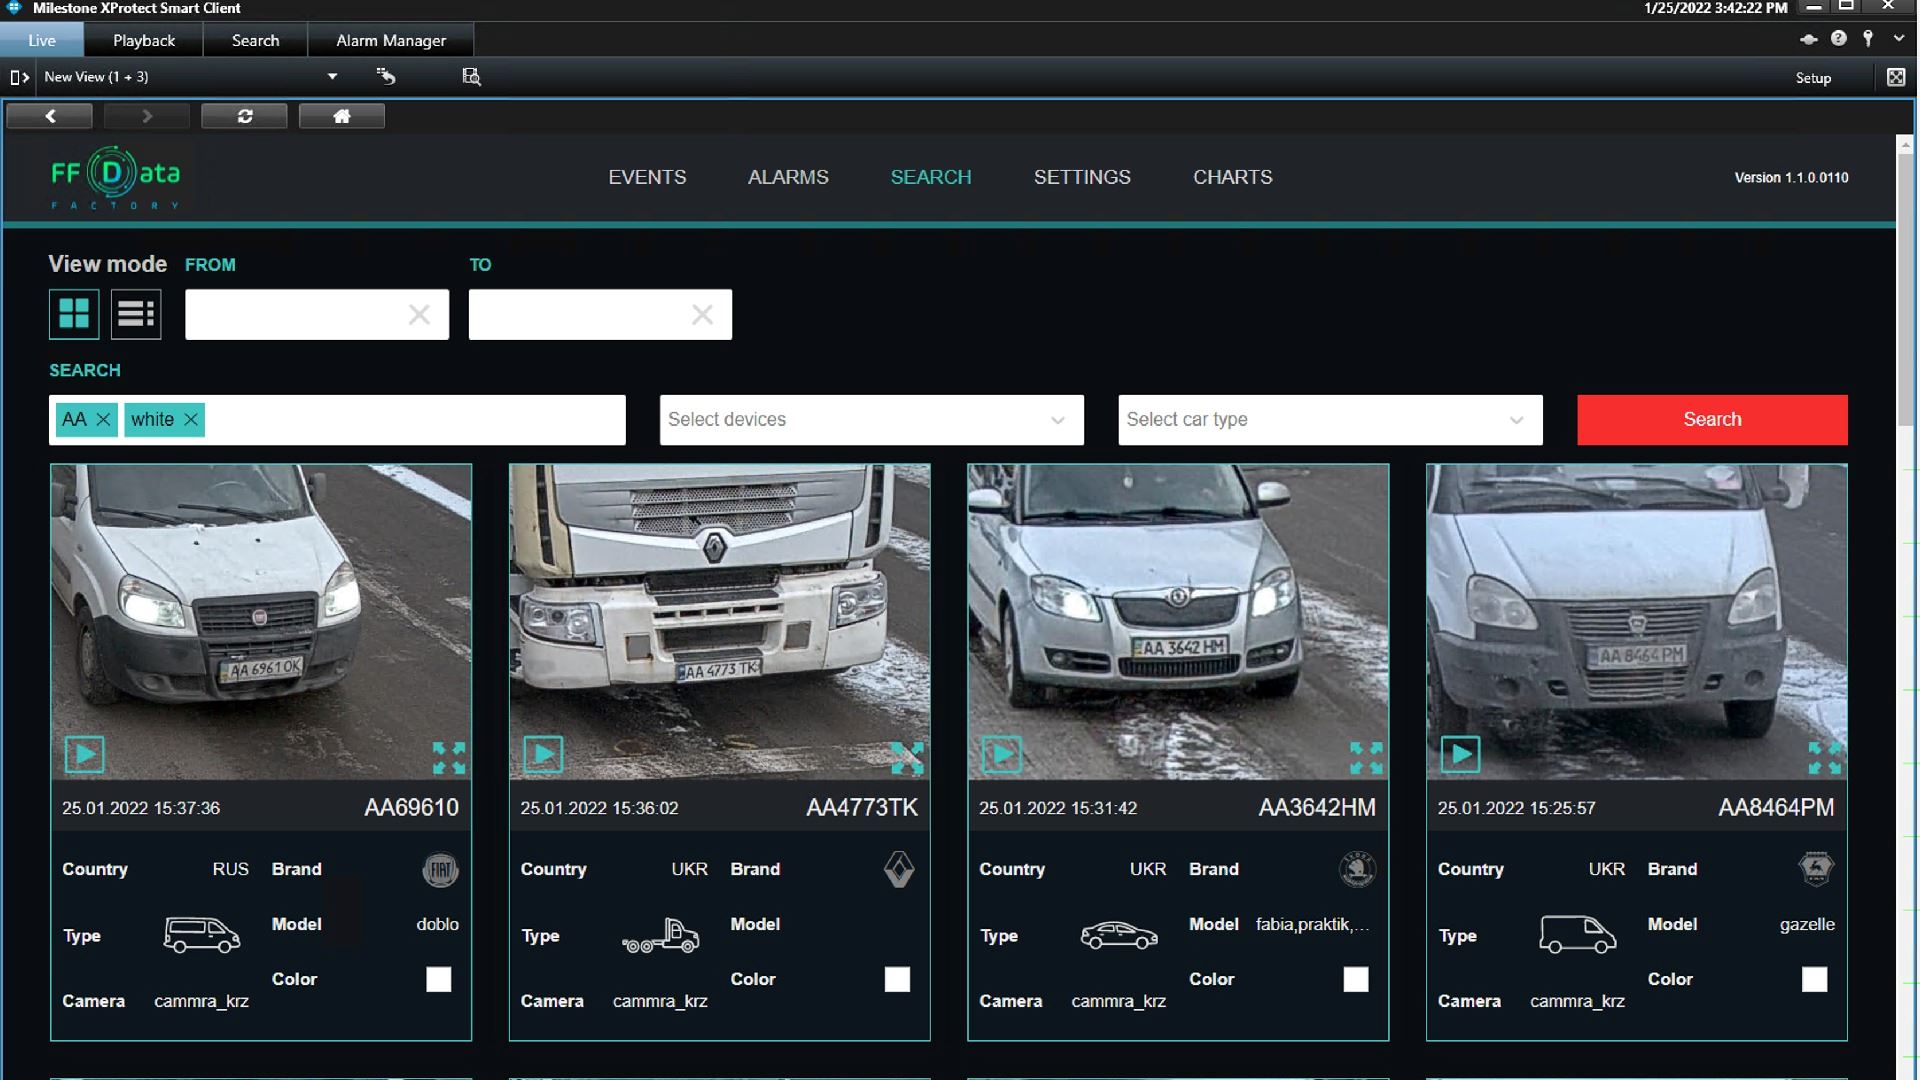Open the Milestone Search tab

(x=255, y=40)
